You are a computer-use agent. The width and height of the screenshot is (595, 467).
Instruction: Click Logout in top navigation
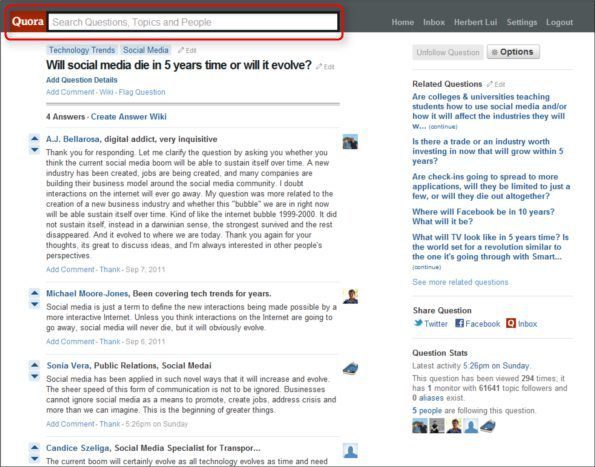pos(559,22)
